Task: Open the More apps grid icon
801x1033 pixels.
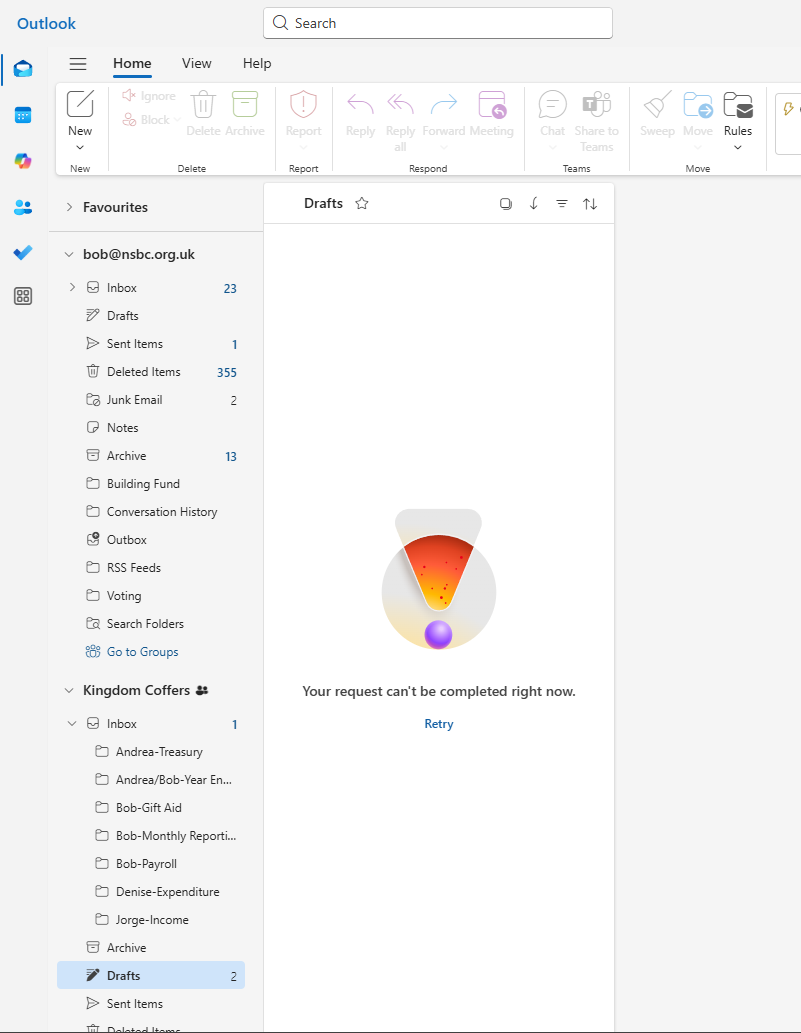Action: pos(23,296)
